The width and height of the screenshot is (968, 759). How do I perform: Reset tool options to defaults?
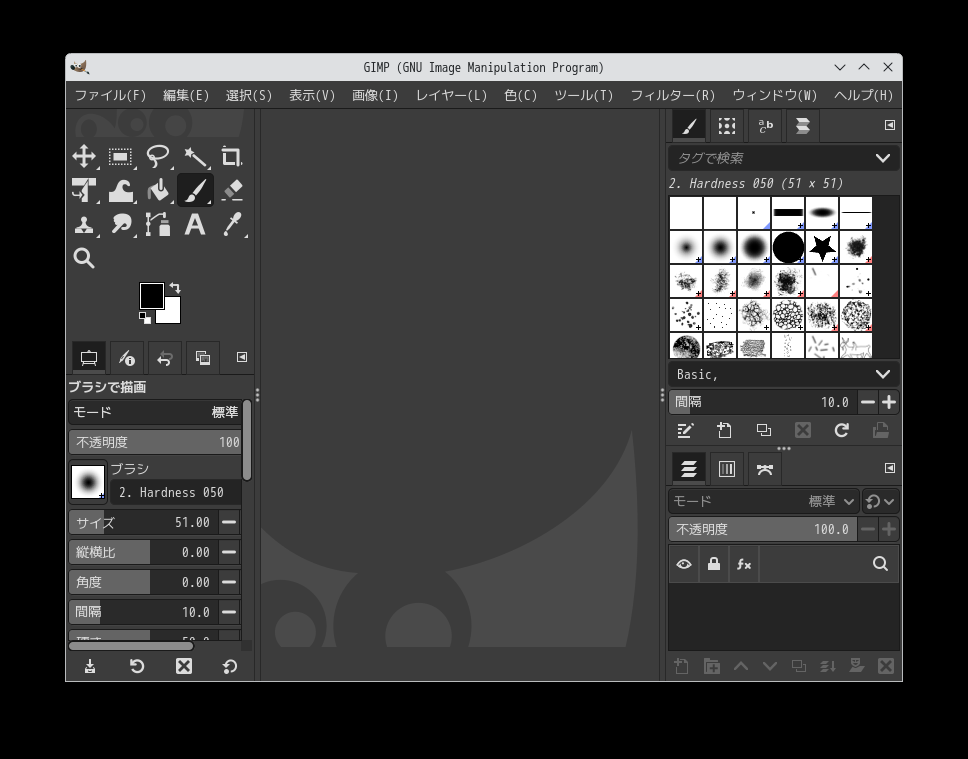[x=230, y=666]
